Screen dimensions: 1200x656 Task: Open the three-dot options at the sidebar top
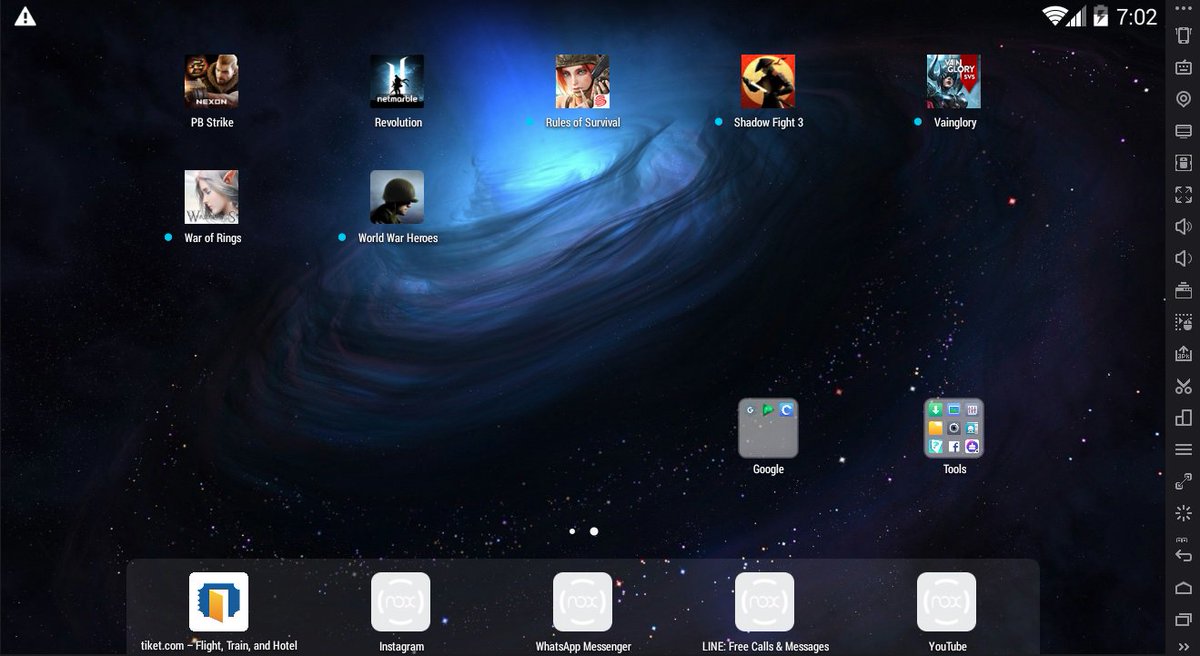pyautogui.click(x=1183, y=8)
